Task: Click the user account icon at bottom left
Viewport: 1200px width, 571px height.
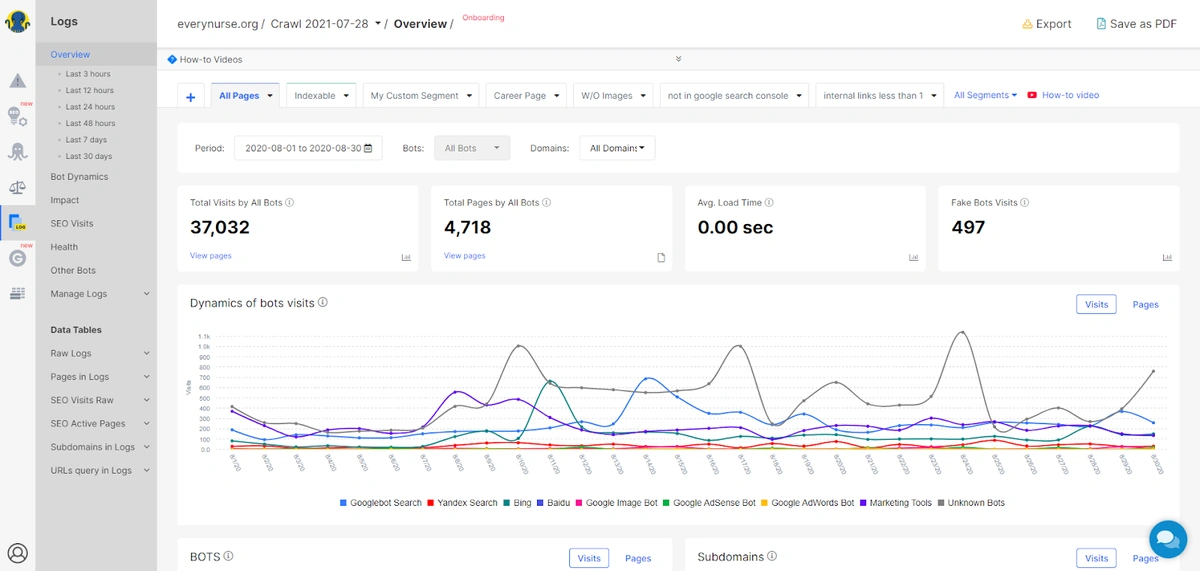Action: 17,552
